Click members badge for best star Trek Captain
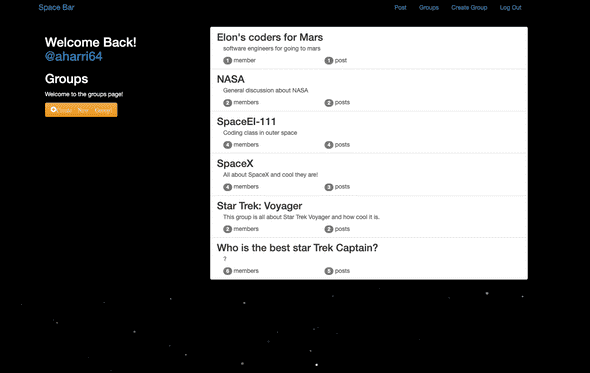 (227, 271)
